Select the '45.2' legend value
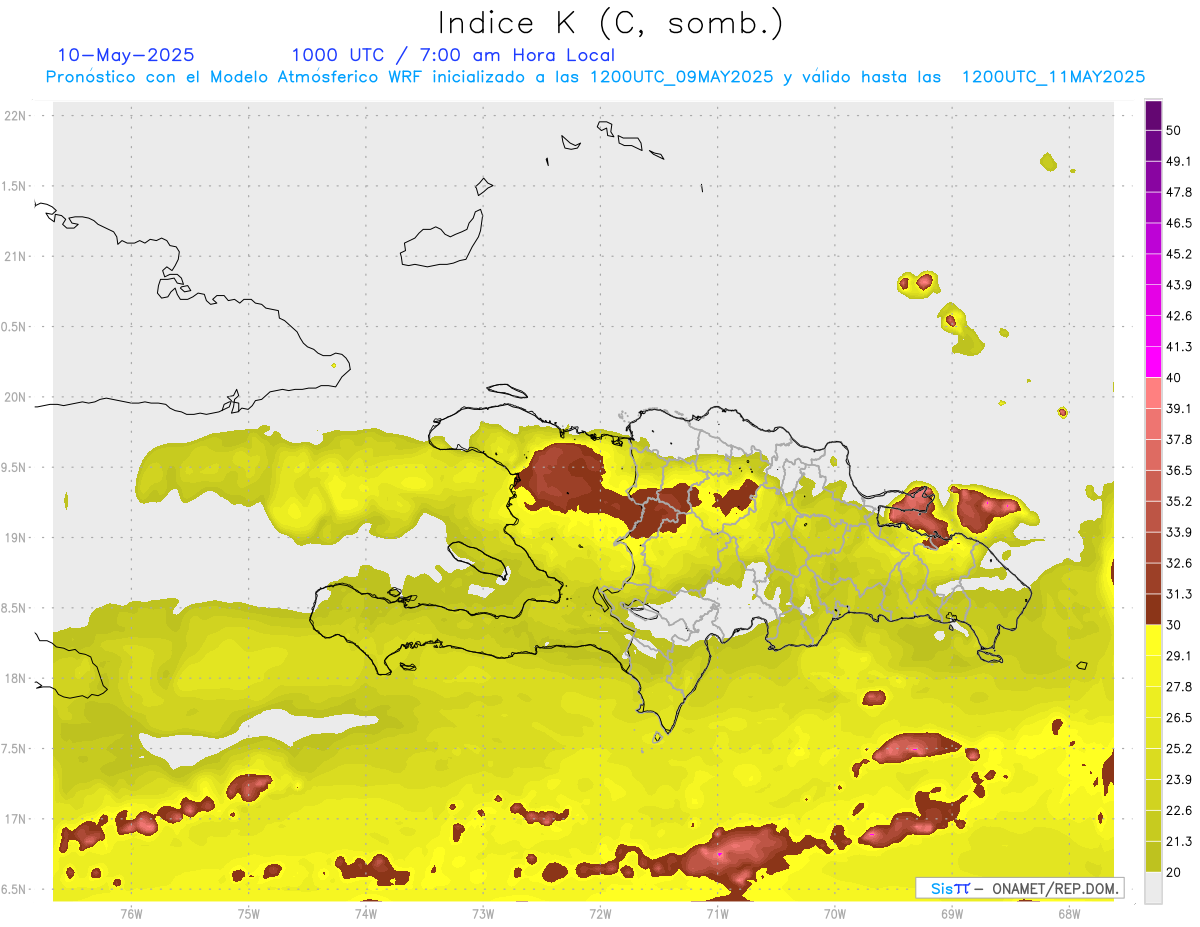1200x927 pixels. pyautogui.click(x=1179, y=254)
